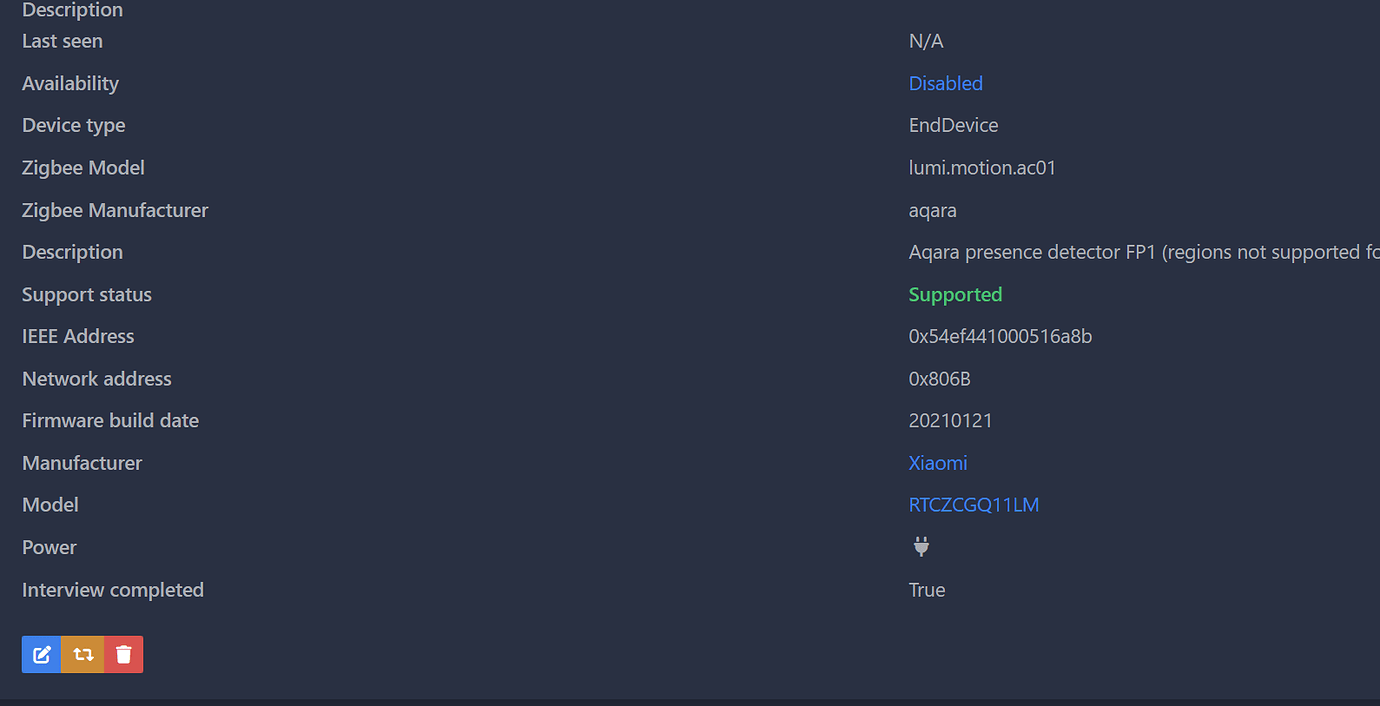This screenshot has height=706, width=1380.
Task: Click the N/A last seen value
Action: [x=925, y=42]
